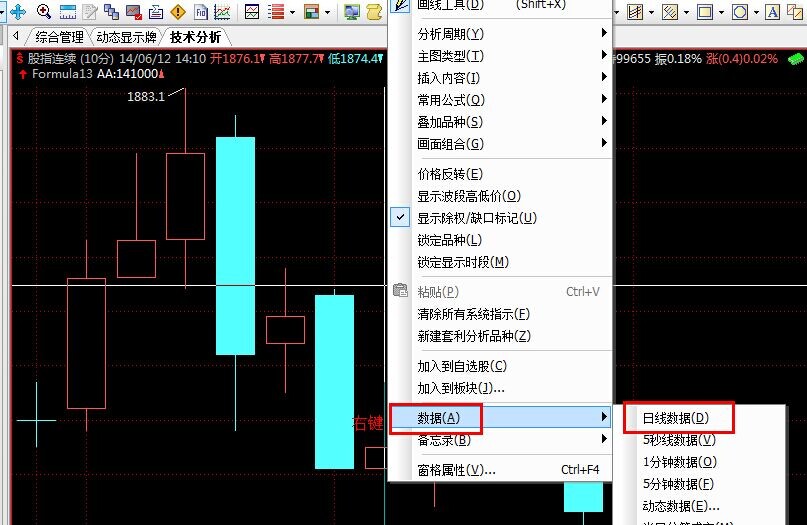Click the colored layout panes icon
807x525 pixels.
(311, 11)
